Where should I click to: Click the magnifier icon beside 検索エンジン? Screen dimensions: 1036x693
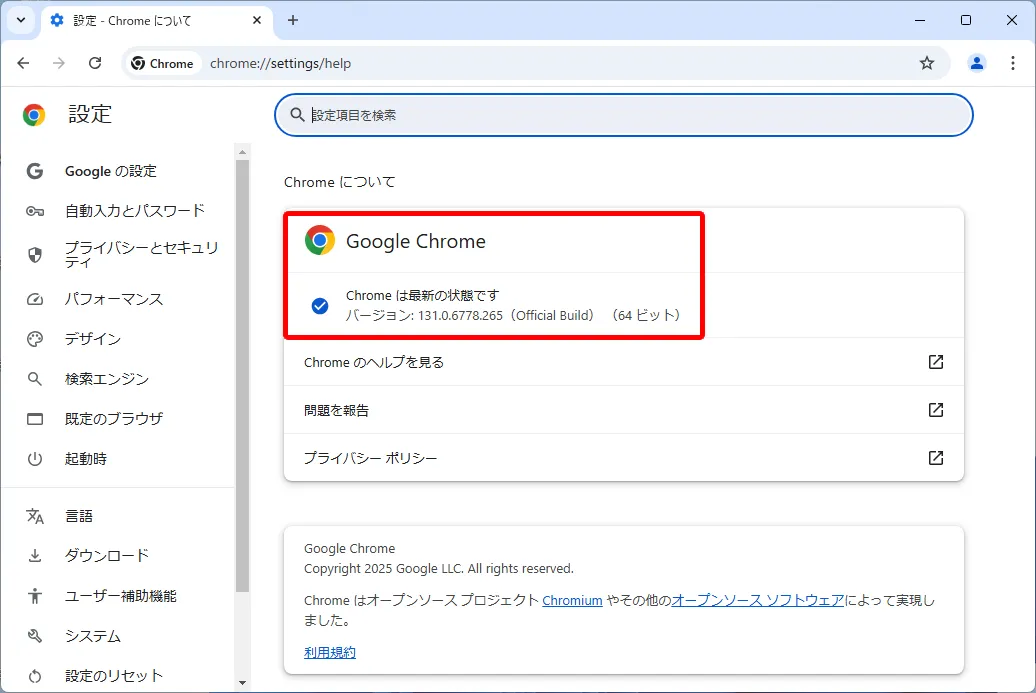tap(35, 379)
